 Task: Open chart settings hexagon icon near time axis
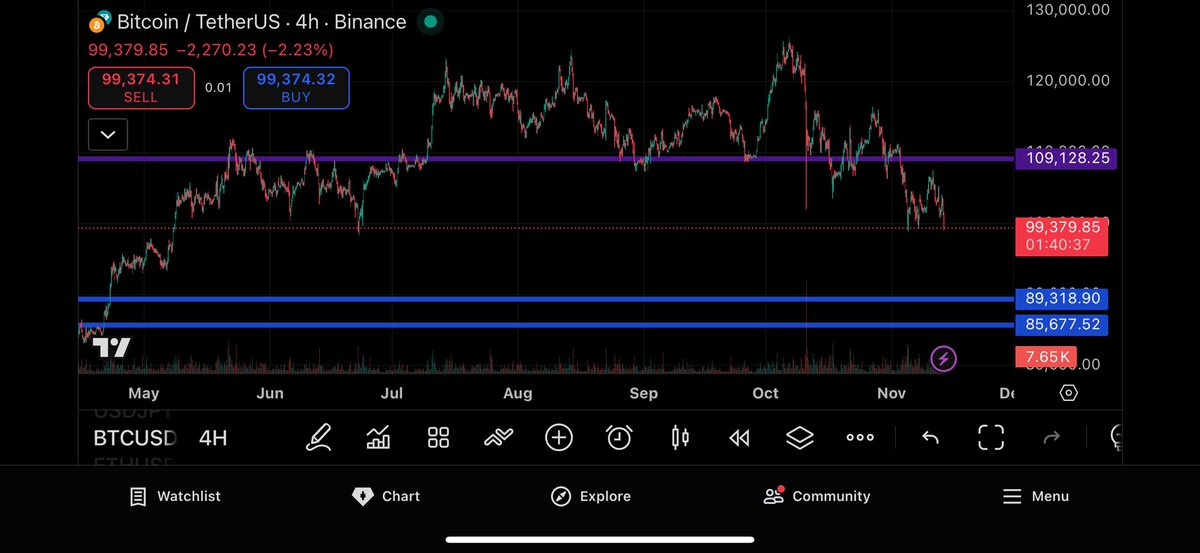1068,393
